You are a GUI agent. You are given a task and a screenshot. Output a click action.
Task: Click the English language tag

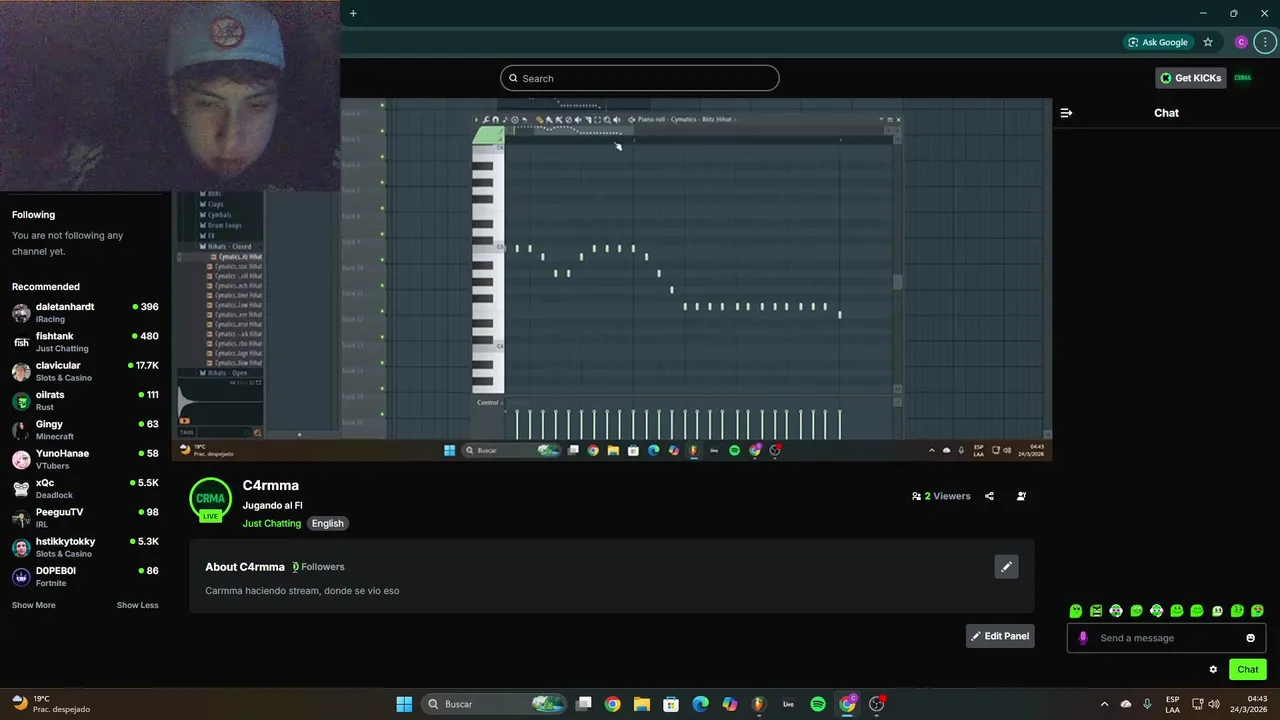point(327,523)
